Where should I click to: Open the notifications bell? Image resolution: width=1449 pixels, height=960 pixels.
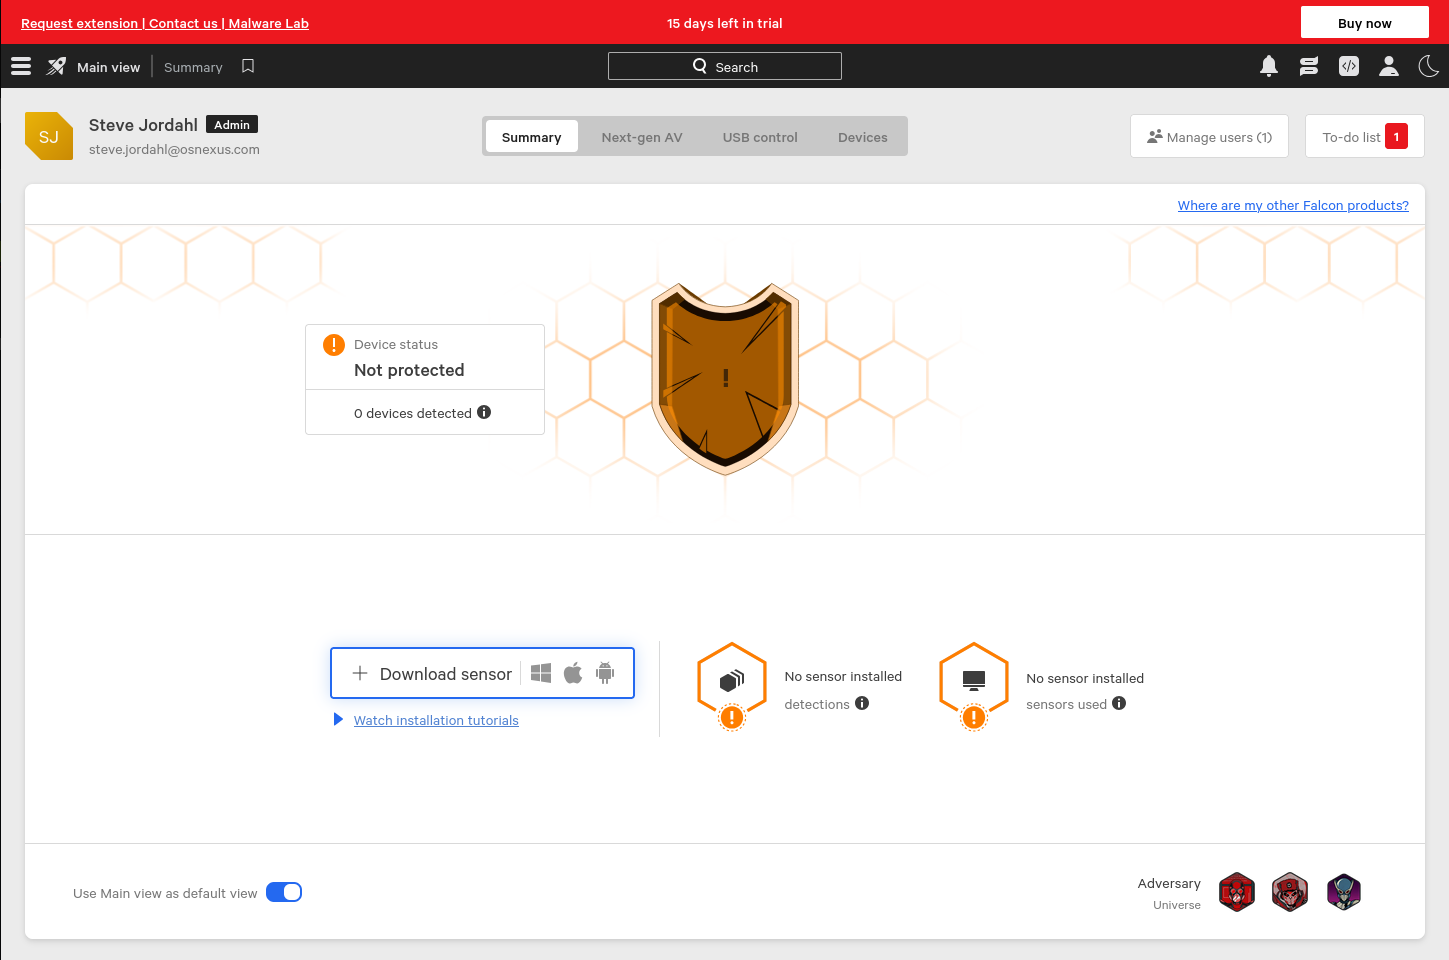coord(1269,66)
